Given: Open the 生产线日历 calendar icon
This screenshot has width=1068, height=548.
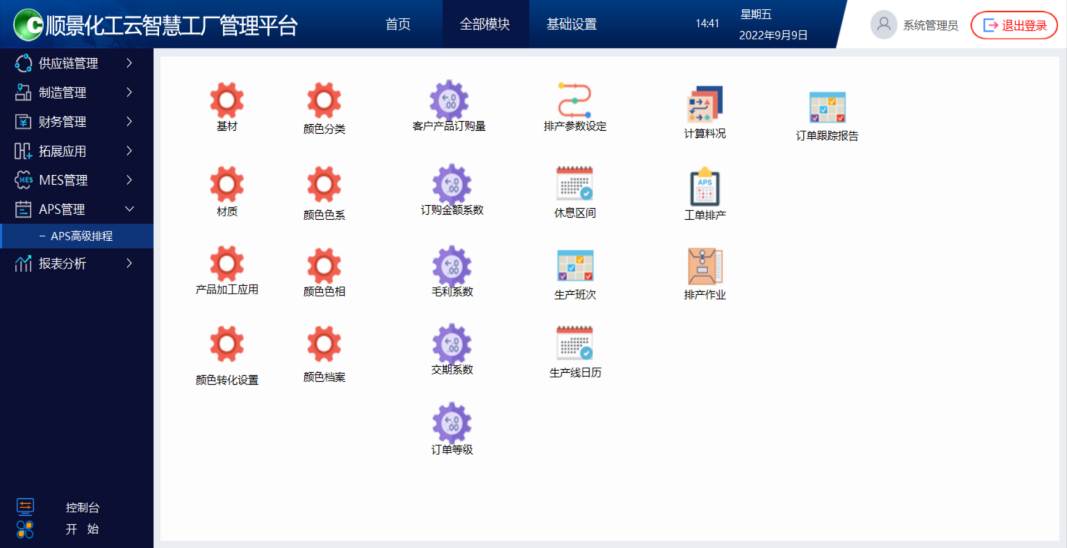Looking at the screenshot, I should [x=575, y=344].
